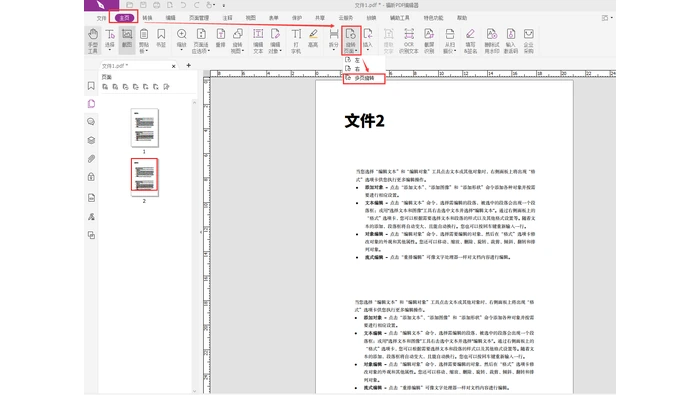Screen dimensions: 700x395
Task: Expand the Rotate view (旋转视图) dropdown
Action: (242, 51)
